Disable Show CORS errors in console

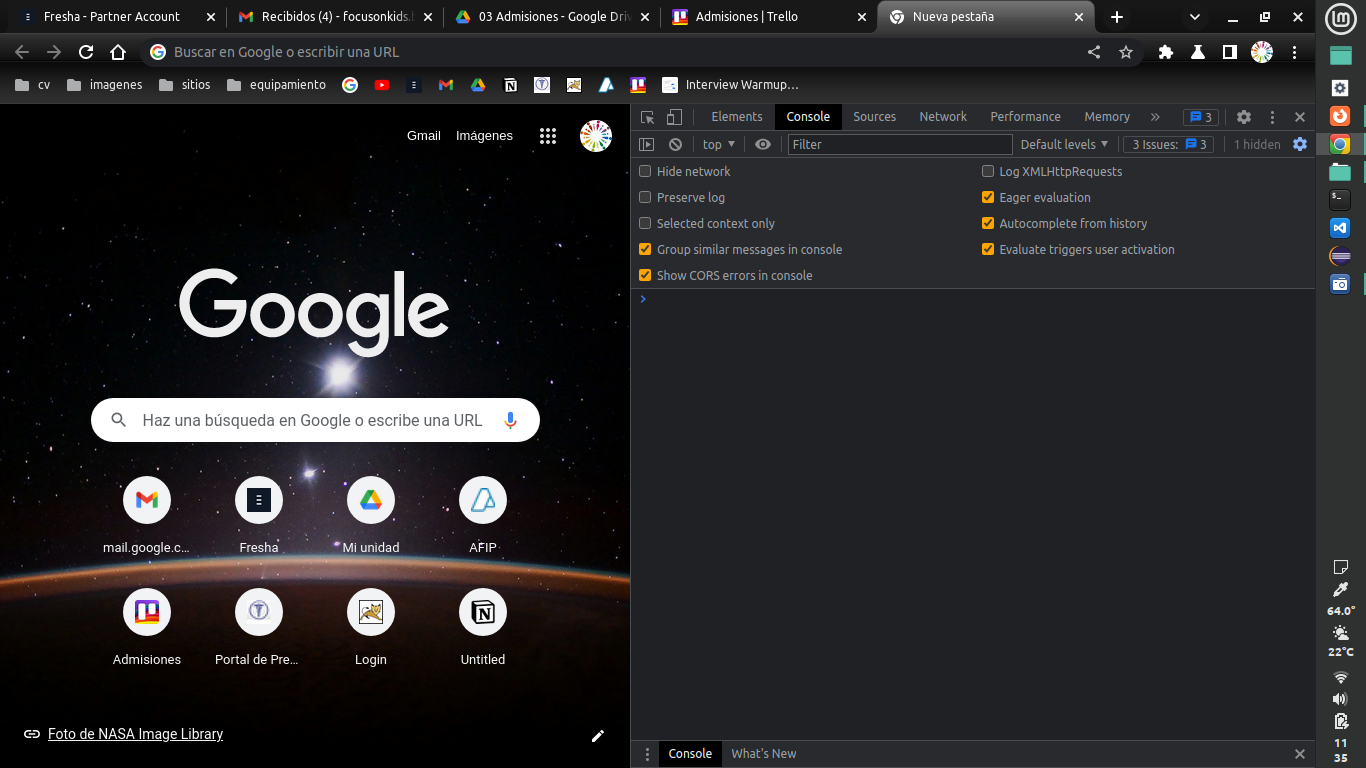point(645,275)
